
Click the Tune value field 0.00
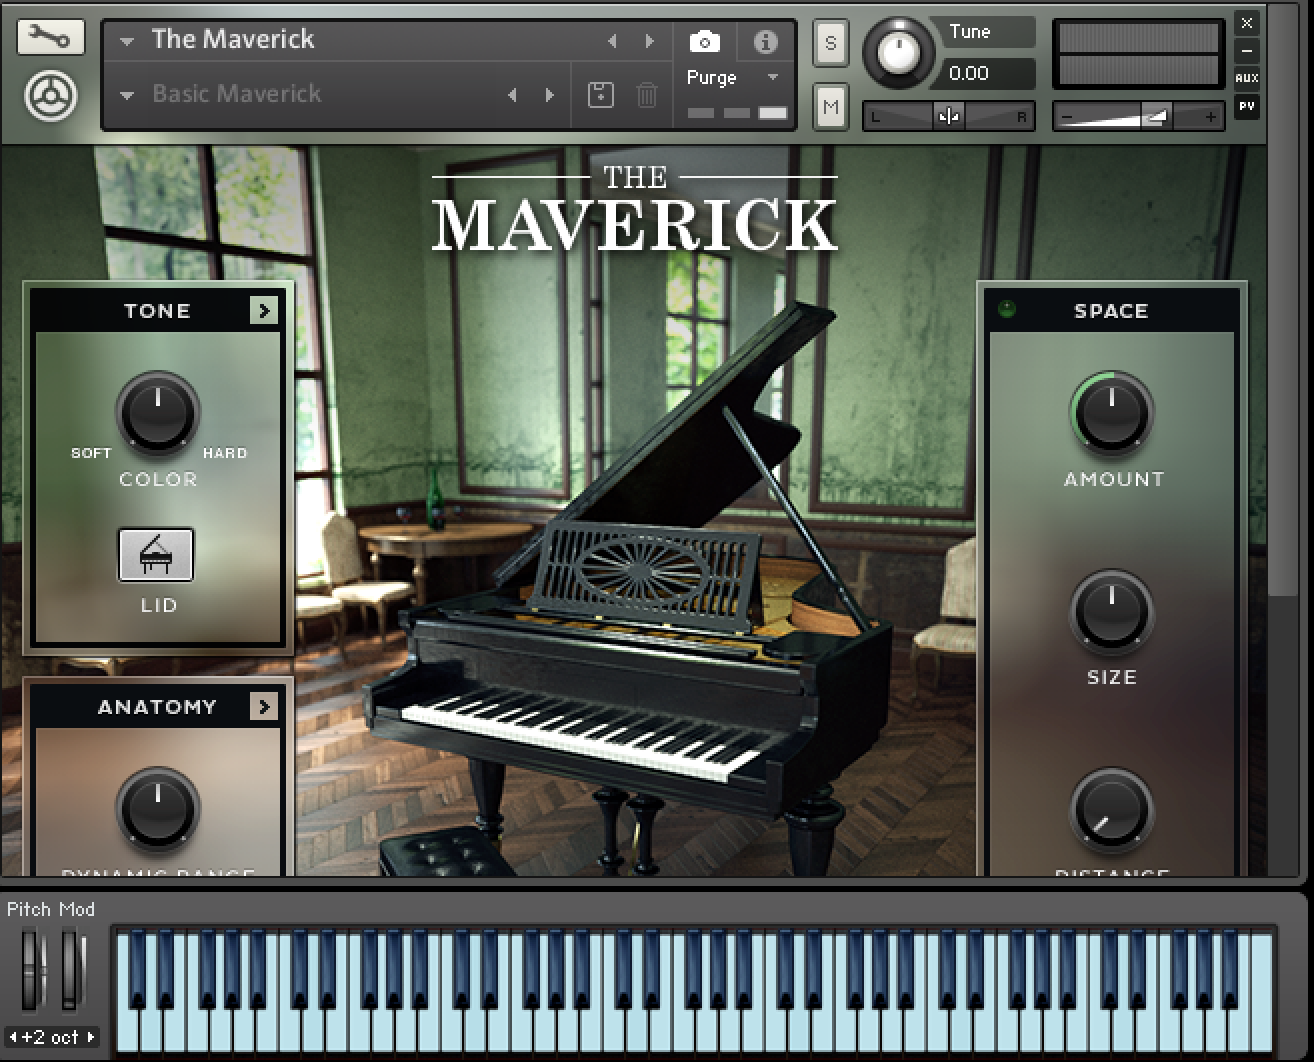coord(988,73)
